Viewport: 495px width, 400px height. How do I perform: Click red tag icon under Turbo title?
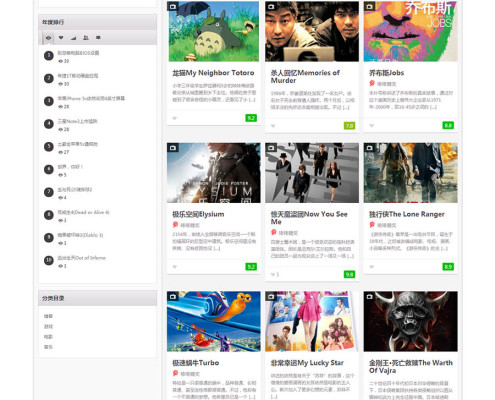pyautogui.click(x=175, y=373)
